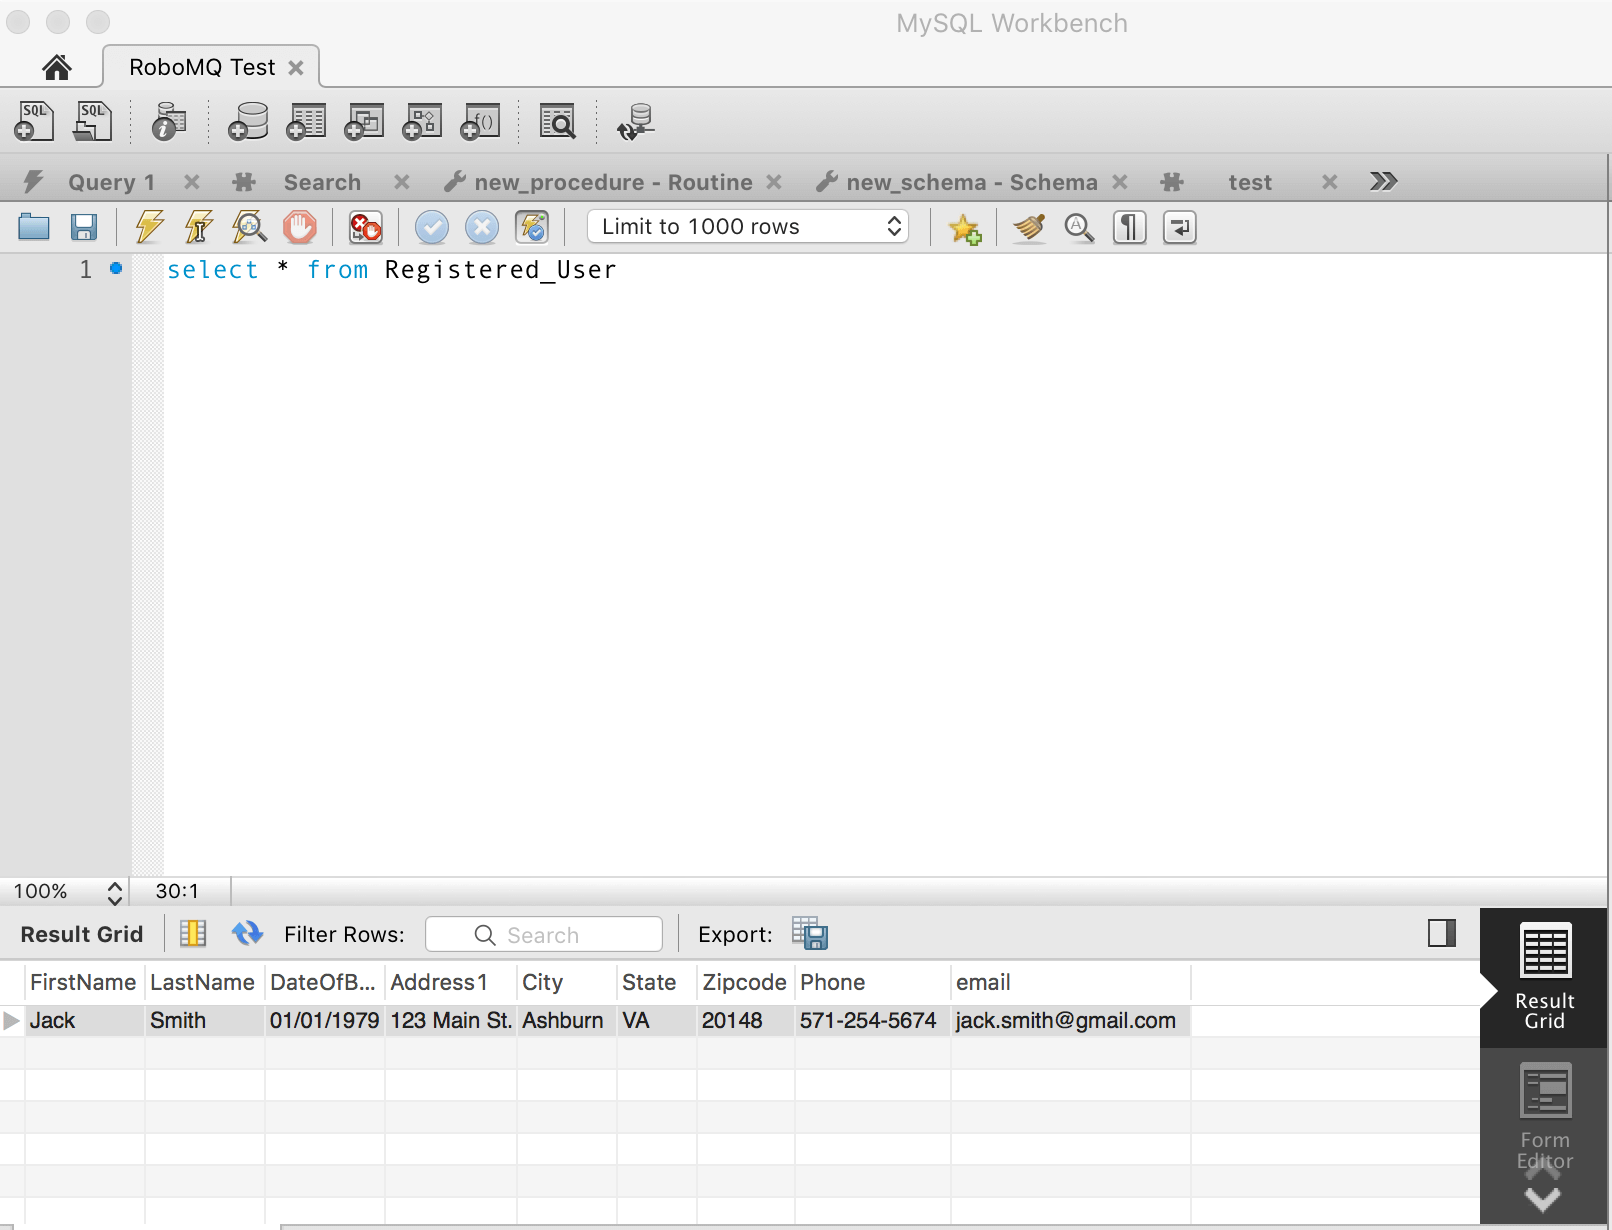The image size is (1612, 1230).
Task: Run Explain on current statement
Action: pos(249,227)
